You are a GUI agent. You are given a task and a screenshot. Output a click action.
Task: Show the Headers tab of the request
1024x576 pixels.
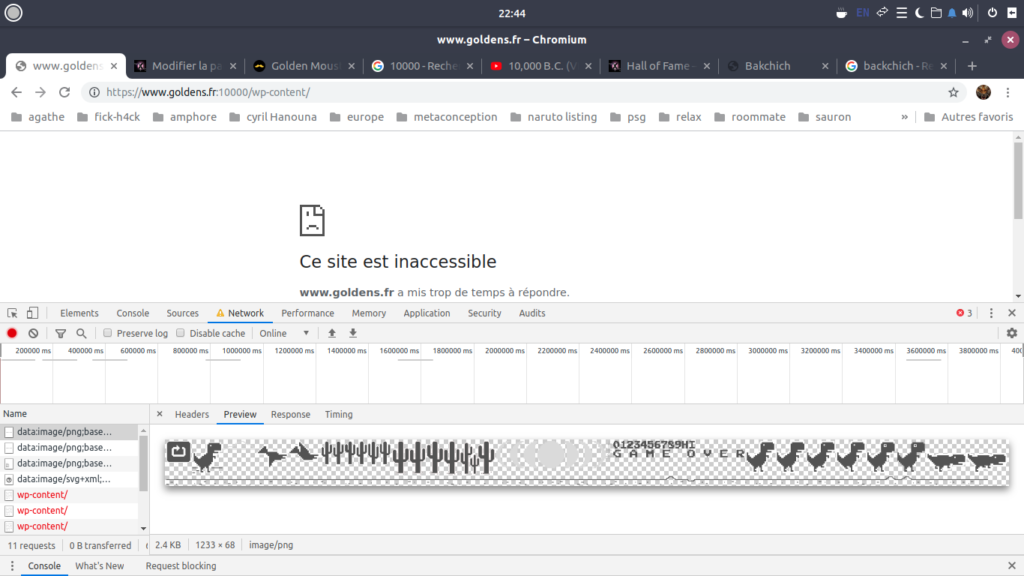(x=192, y=414)
